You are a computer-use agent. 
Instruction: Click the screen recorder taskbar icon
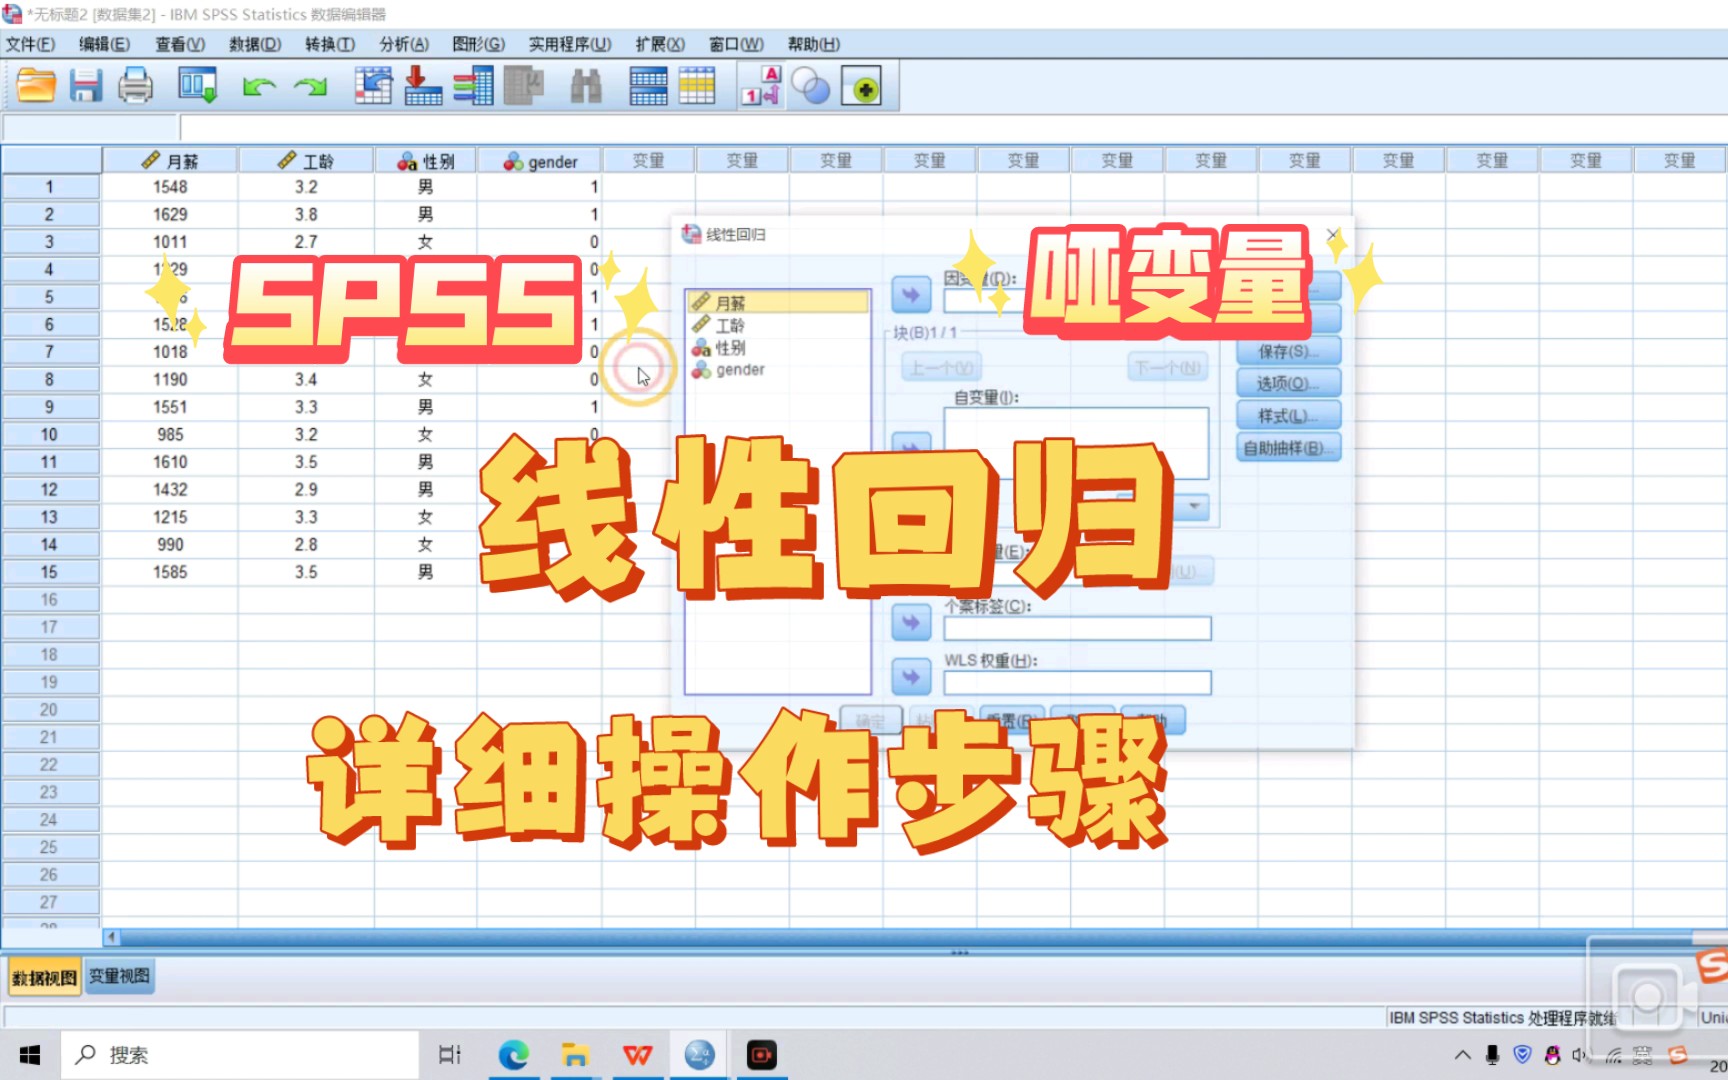coord(761,1055)
